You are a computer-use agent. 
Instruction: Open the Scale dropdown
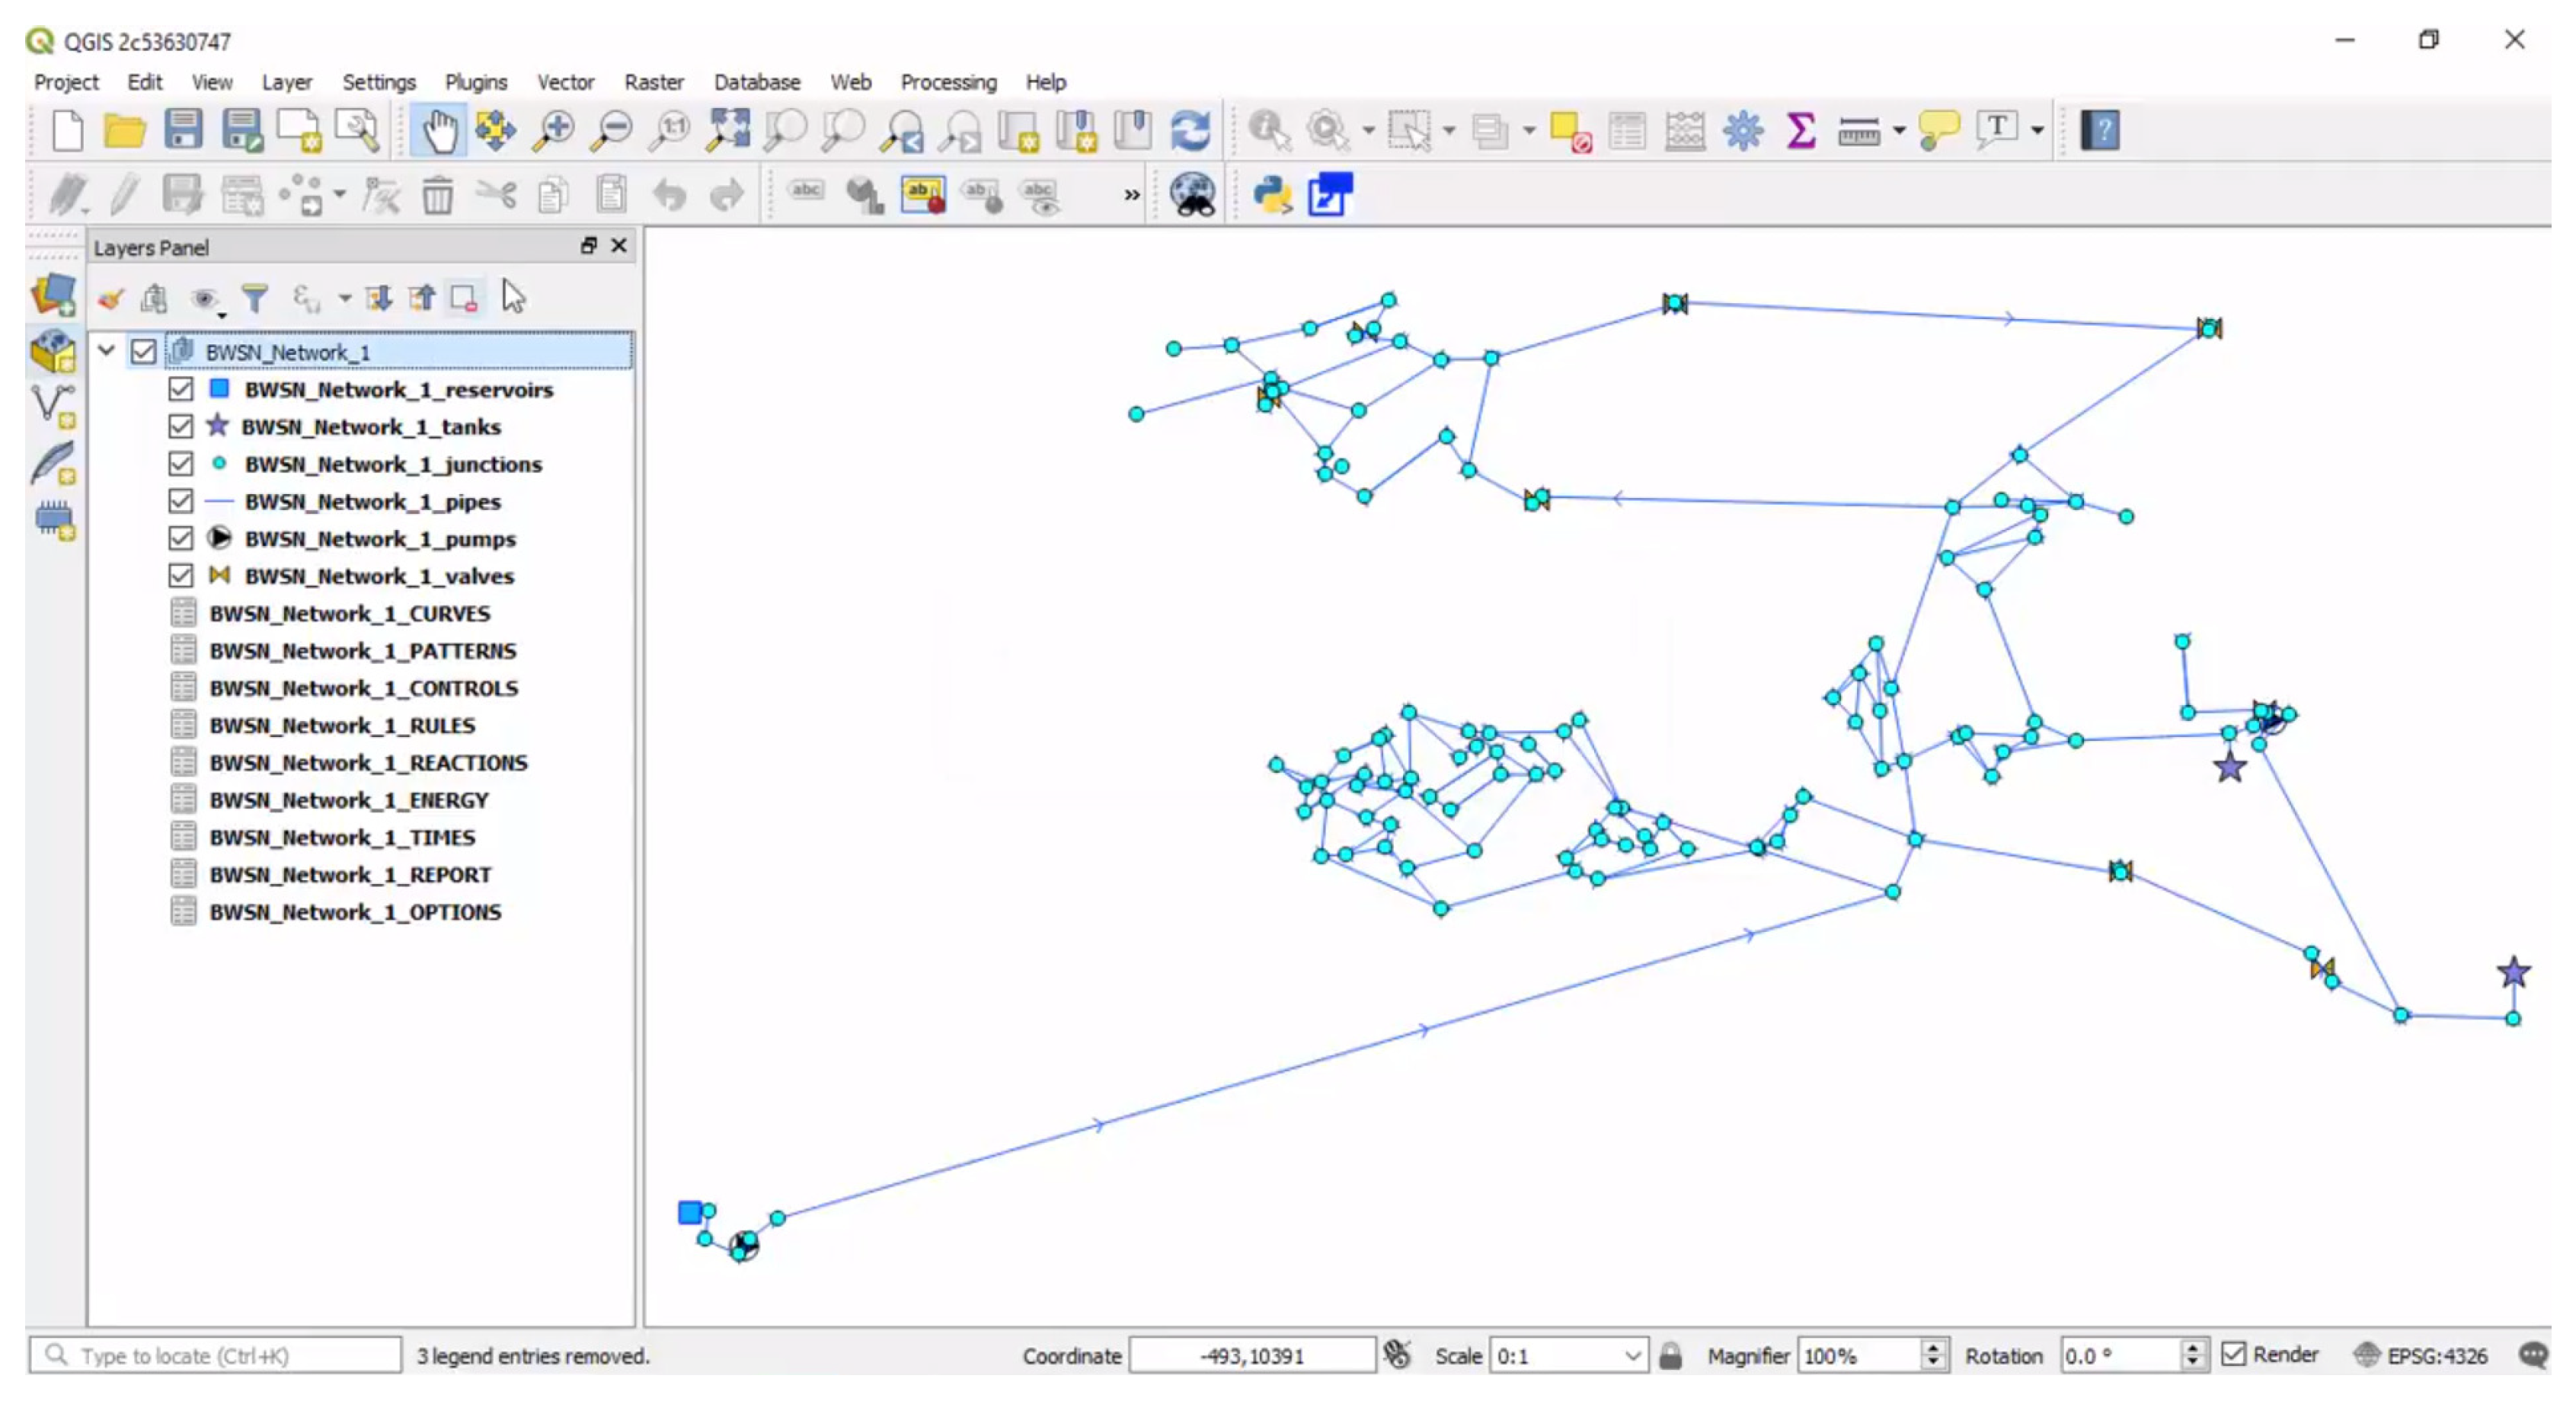click(1632, 1356)
